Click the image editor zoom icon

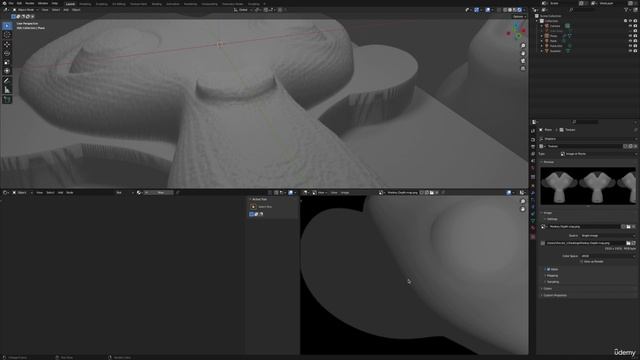(x=523, y=202)
